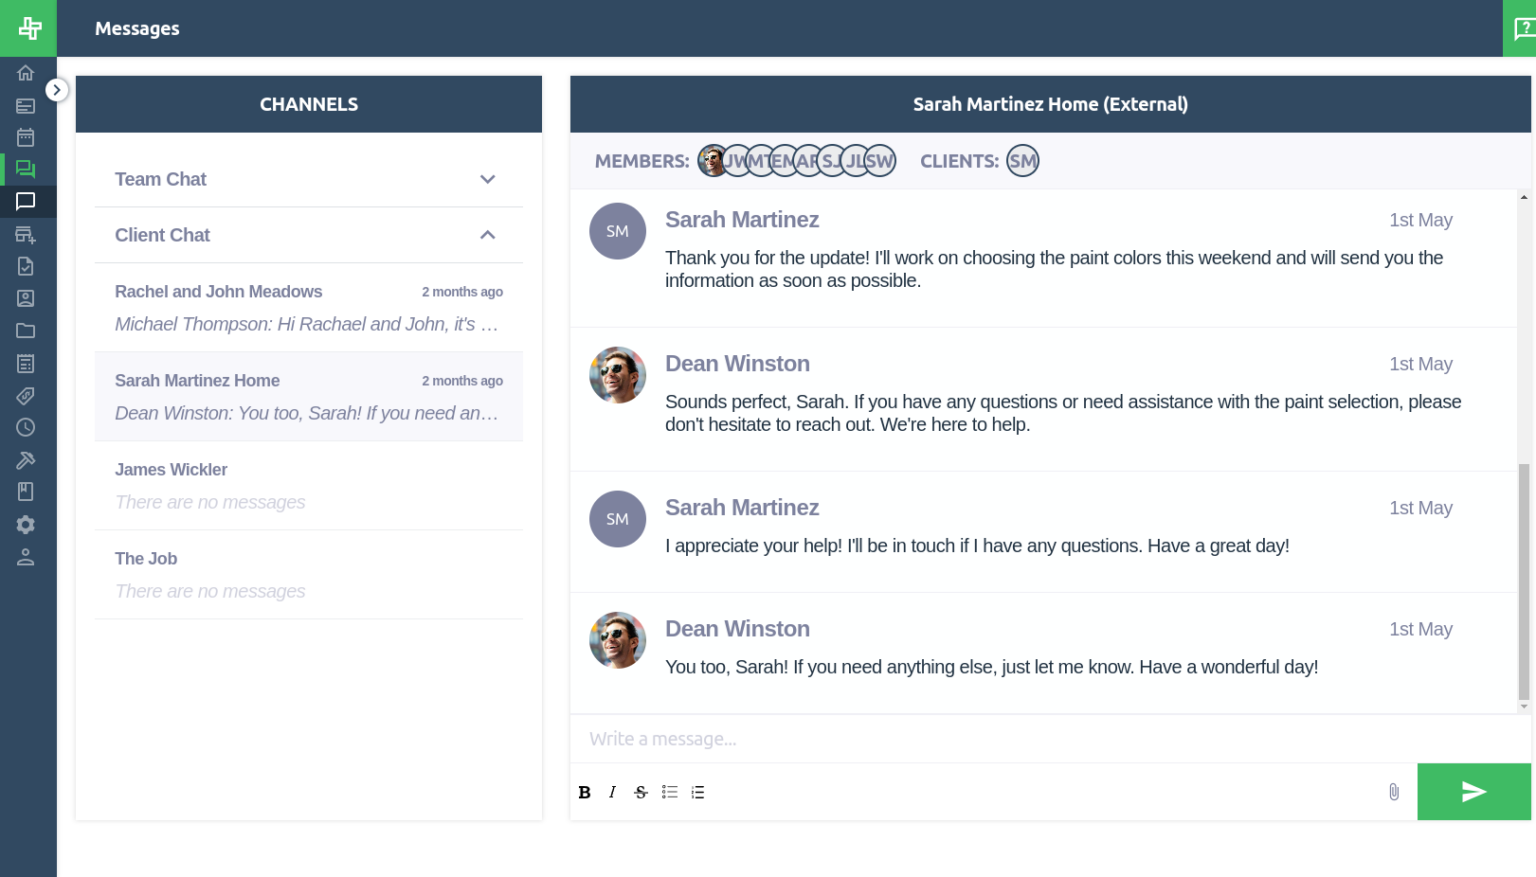
Task: Click the green app logo icon
Action: pyautogui.click(x=28, y=28)
